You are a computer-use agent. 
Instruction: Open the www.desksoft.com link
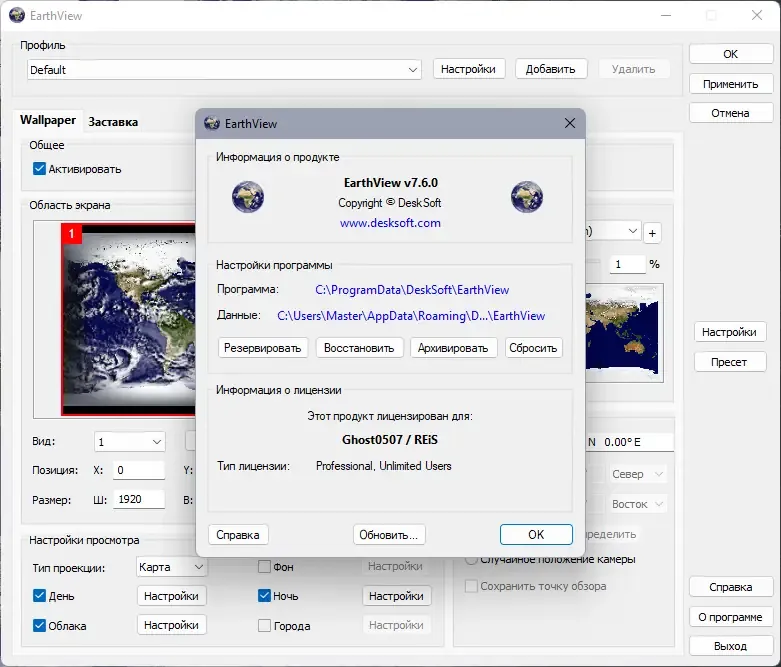pyautogui.click(x=390, y=223)
